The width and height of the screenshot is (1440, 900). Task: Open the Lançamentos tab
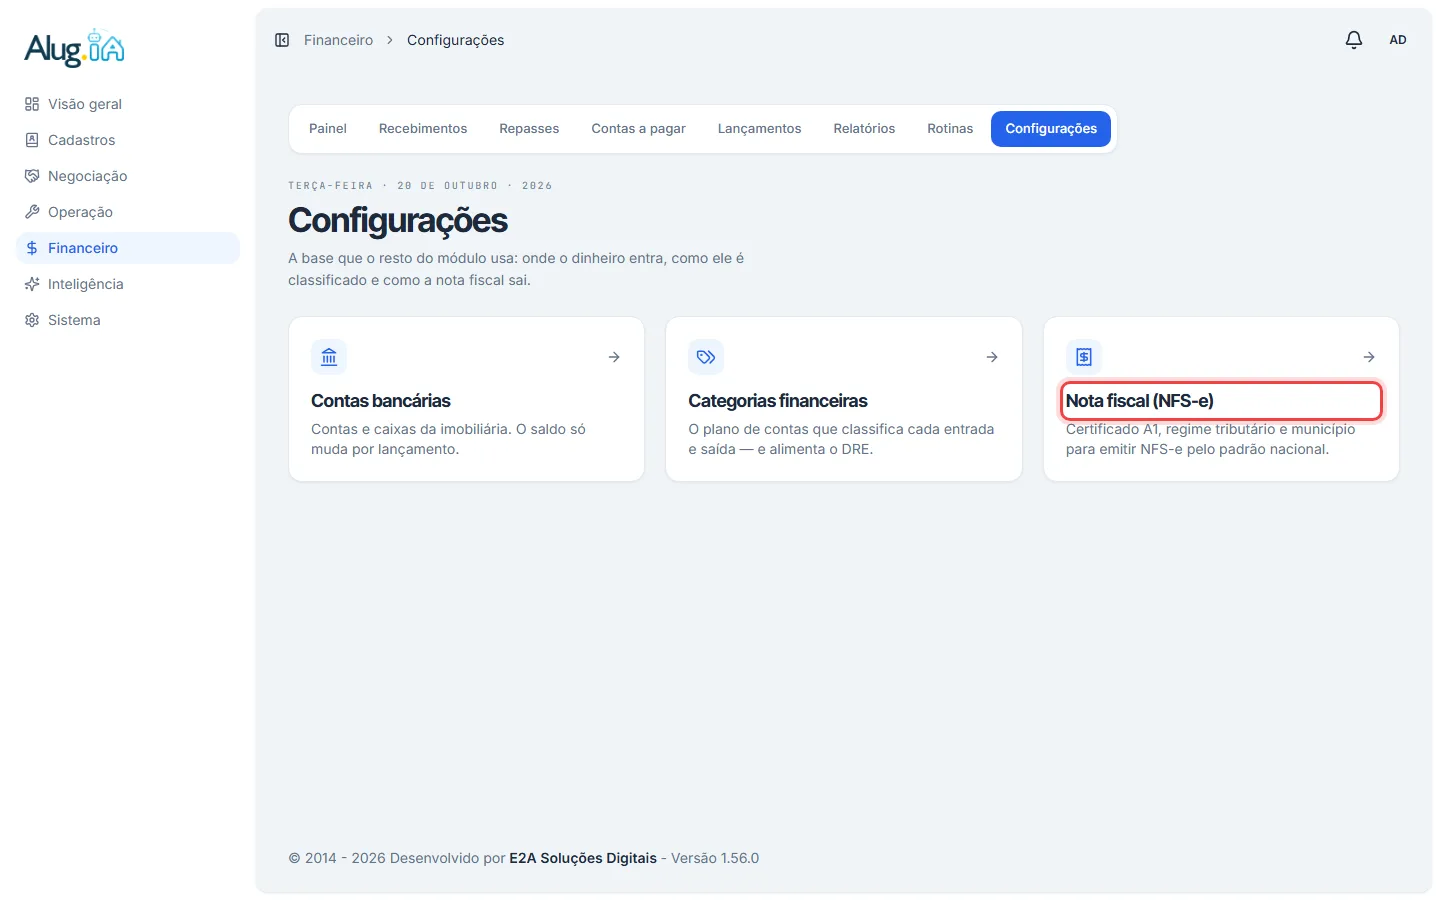[759, 129]
